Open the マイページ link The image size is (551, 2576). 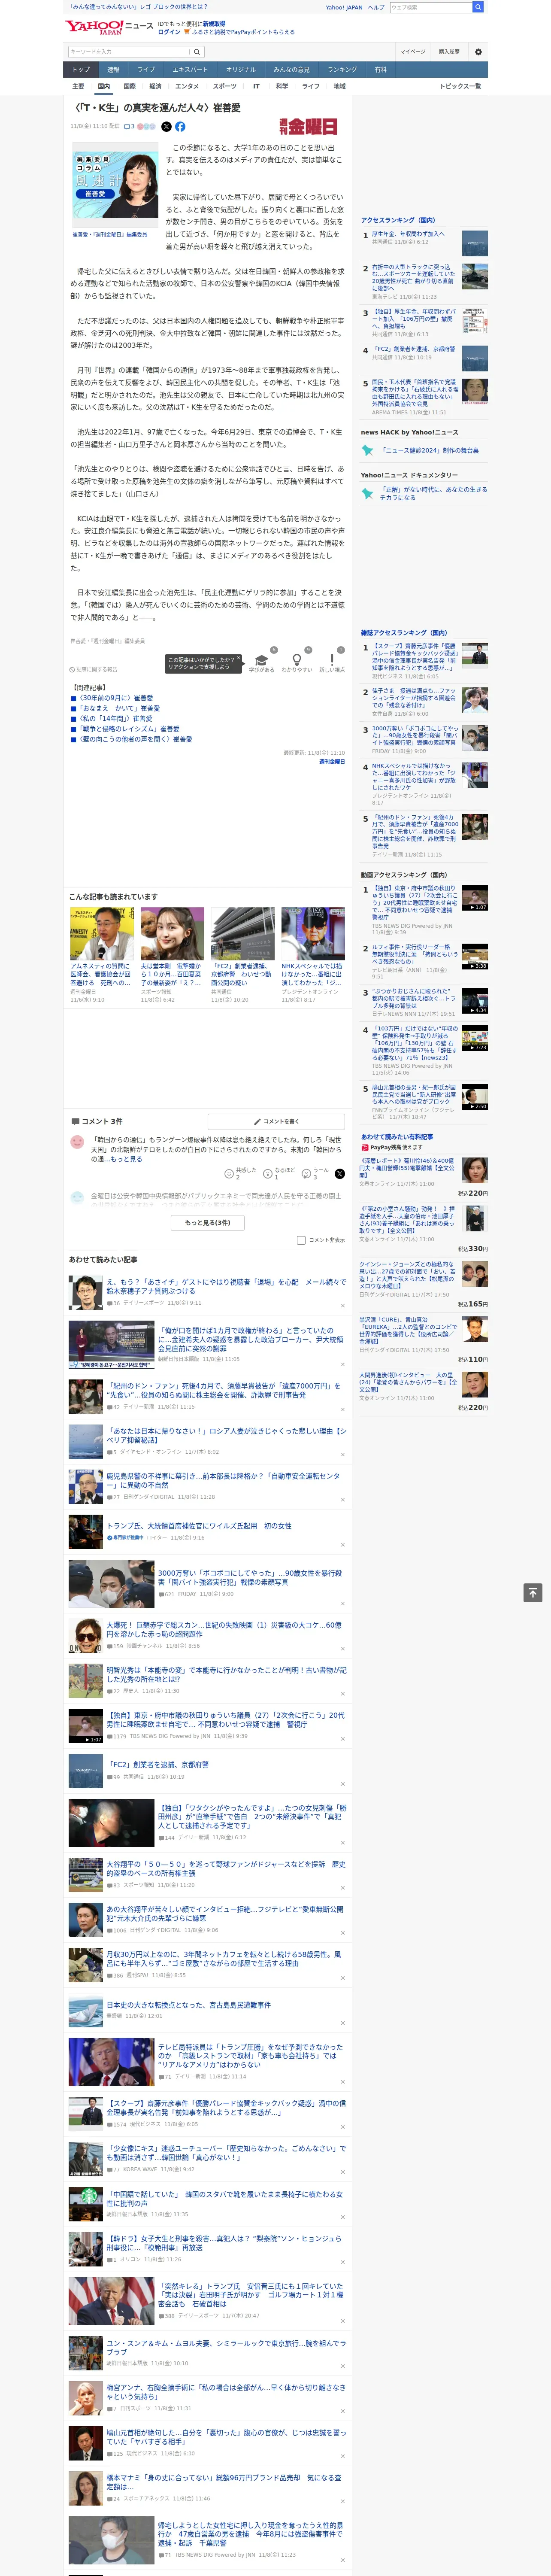coord(412,51)
